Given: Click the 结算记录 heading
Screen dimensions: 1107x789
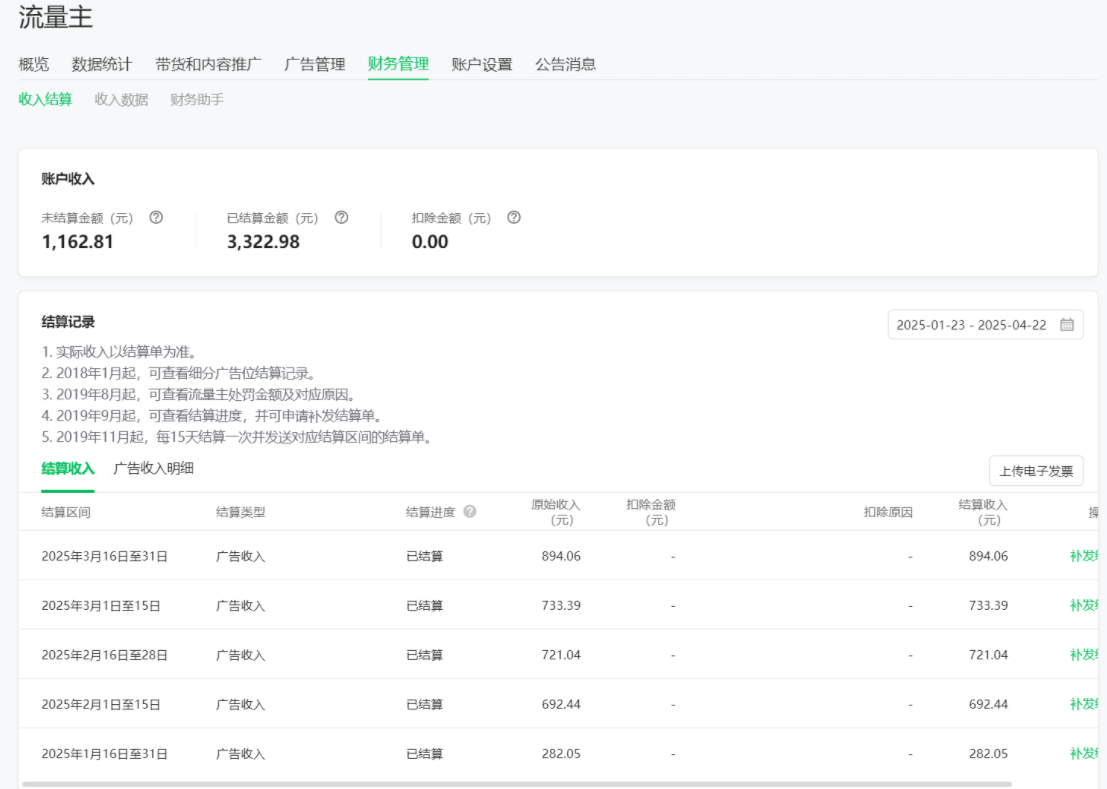Looking at the screenshot, I should point(68,322).
